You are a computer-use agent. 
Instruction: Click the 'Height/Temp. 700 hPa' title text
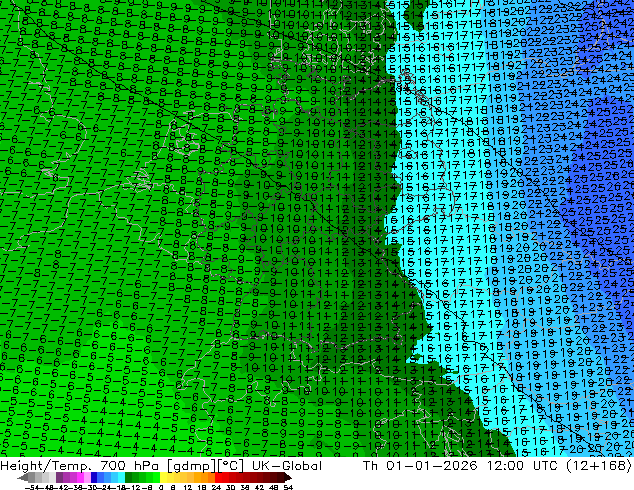[x=80, y=466]
